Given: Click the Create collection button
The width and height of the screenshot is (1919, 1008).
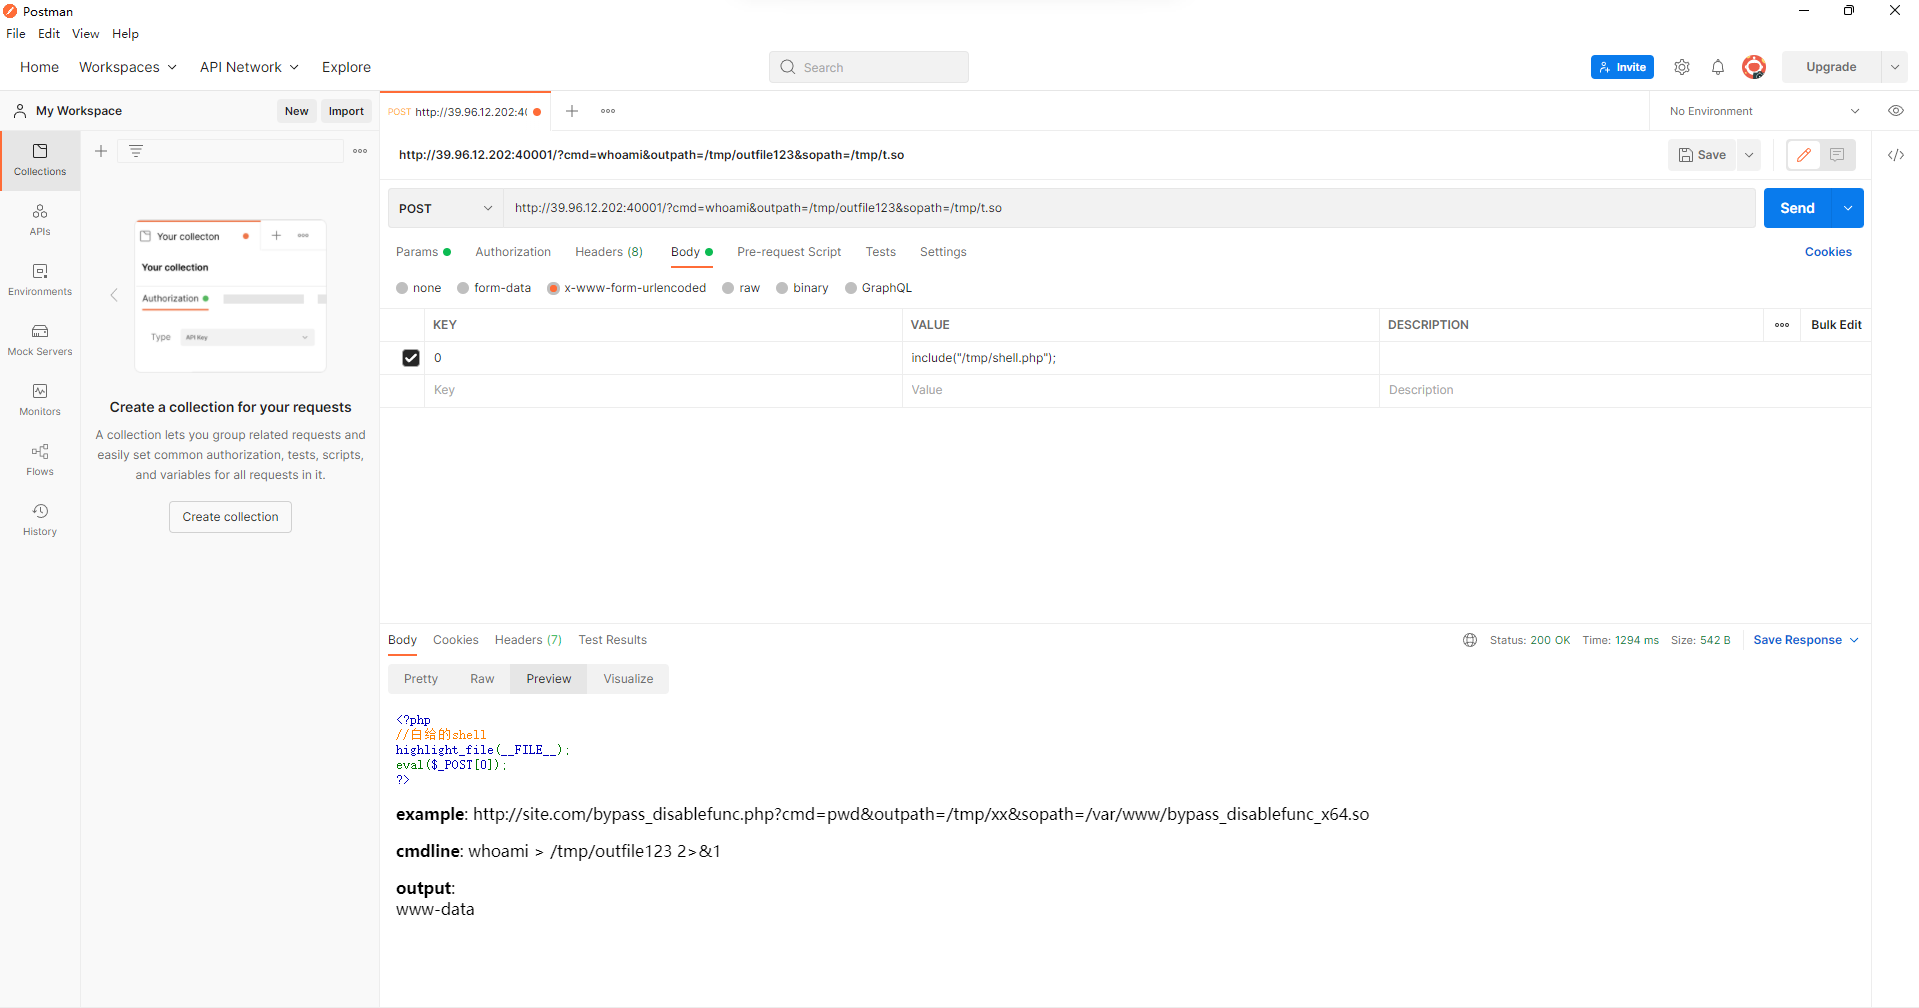Looking at the screenshot, I should click(230, 517).
